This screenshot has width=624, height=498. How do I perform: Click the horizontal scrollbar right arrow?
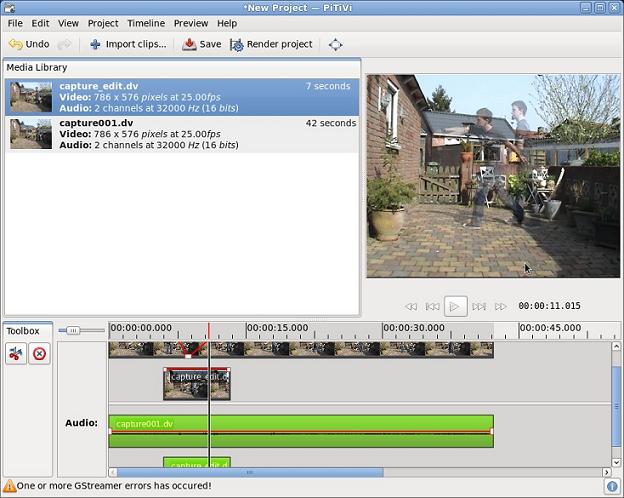click(x=606, y=472)
